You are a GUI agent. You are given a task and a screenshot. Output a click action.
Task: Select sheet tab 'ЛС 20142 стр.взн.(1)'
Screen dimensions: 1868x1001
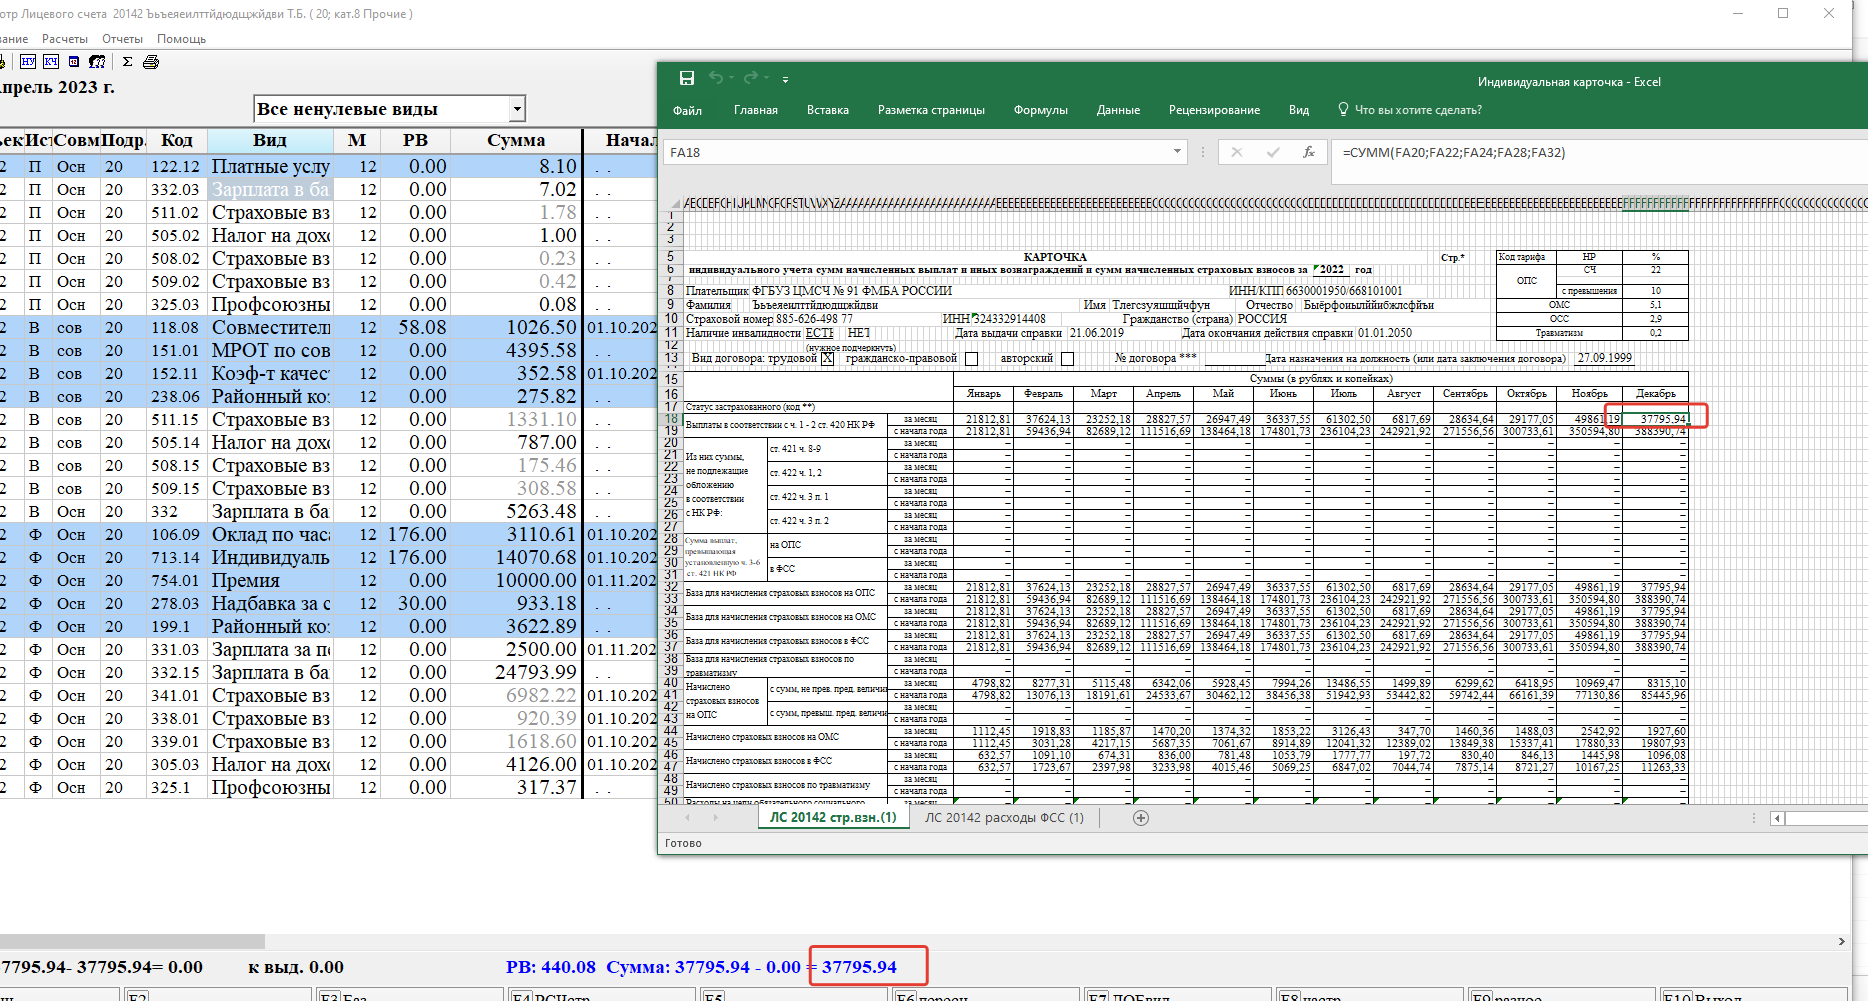click(x=833, y=818)
